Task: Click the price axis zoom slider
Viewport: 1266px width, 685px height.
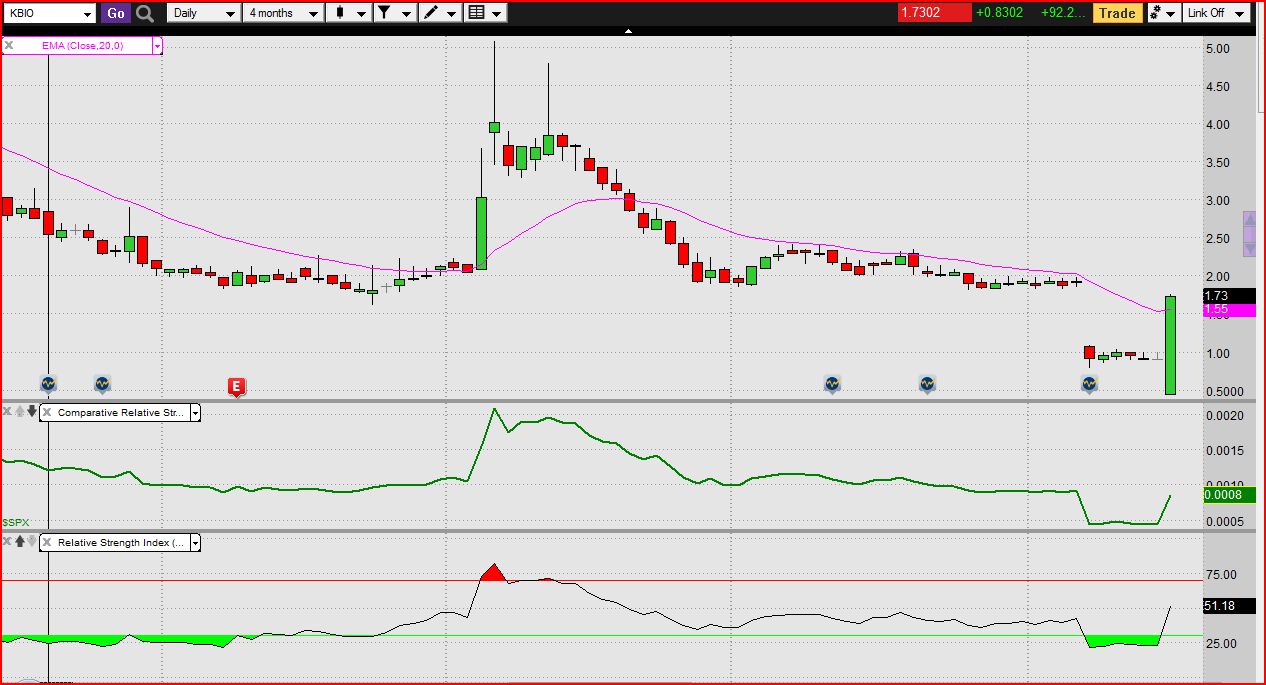Action: [1249, 233]
